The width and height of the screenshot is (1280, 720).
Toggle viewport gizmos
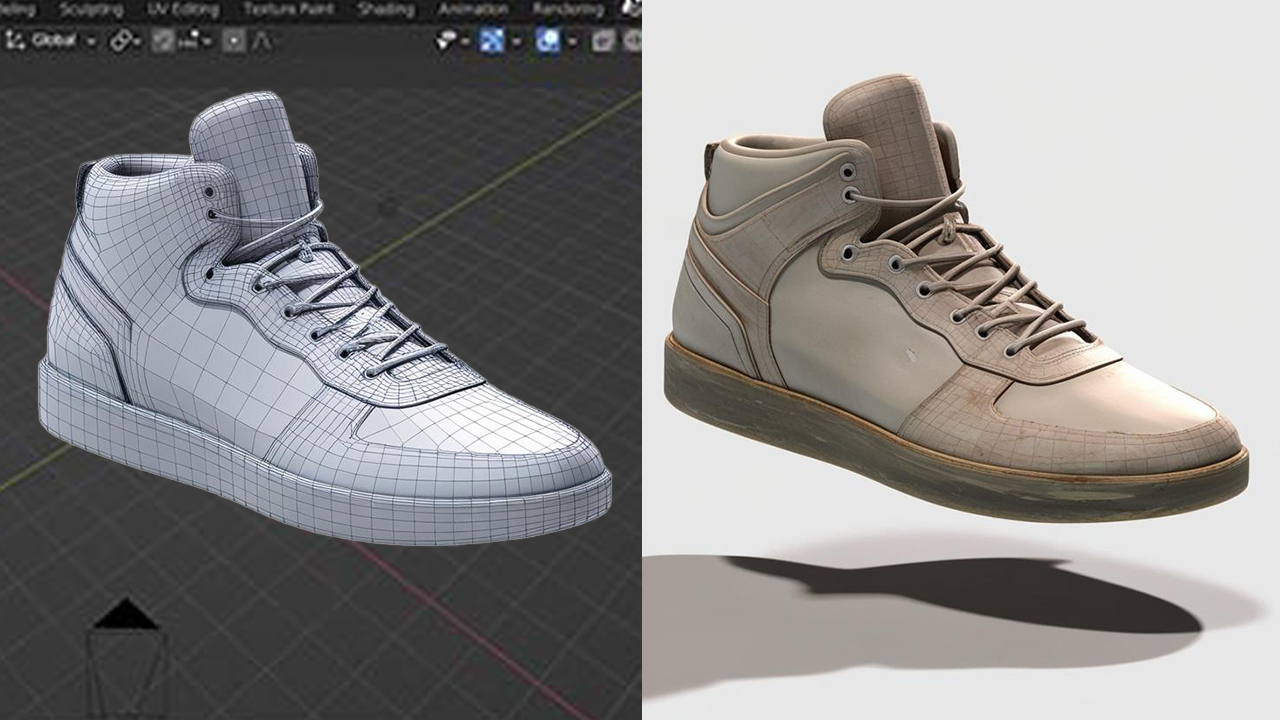point(492,42)
